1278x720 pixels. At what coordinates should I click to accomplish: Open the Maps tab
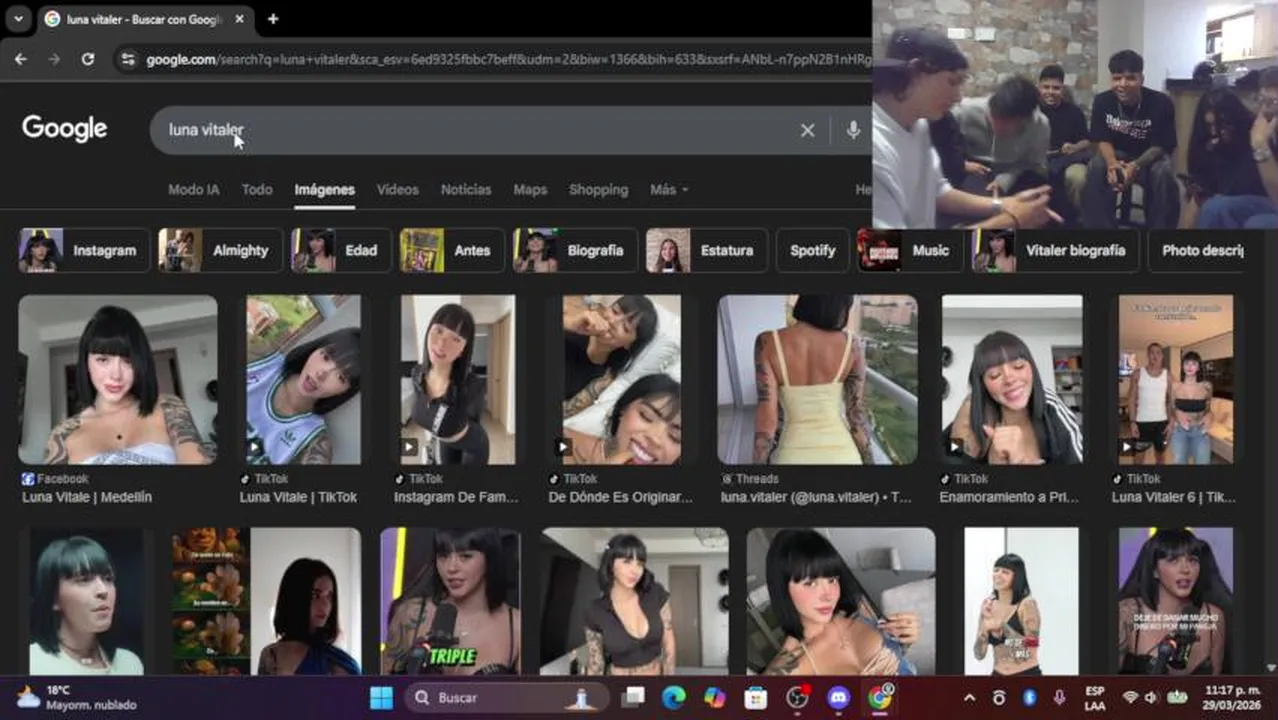click(530, 189)
